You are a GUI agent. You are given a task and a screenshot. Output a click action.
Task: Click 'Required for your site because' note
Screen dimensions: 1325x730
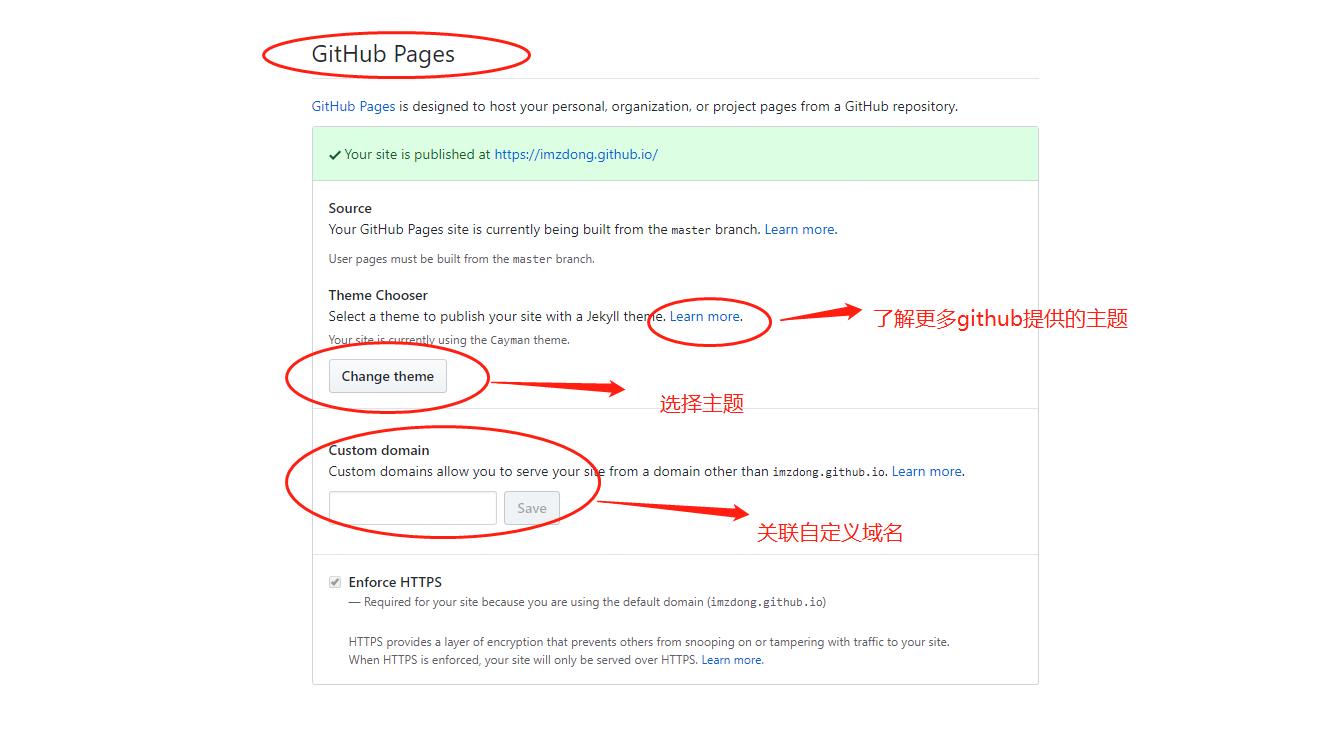587,602
